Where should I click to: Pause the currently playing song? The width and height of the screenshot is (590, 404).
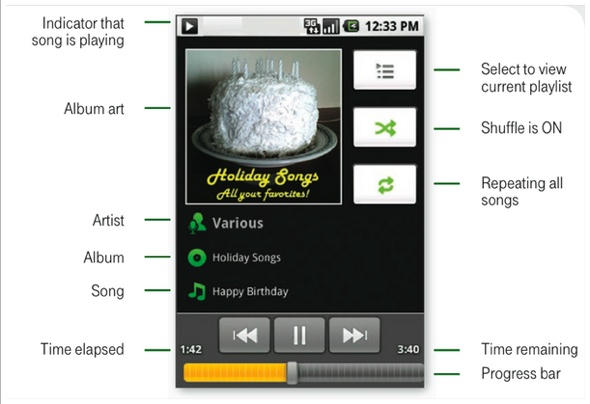click(299, 335)
